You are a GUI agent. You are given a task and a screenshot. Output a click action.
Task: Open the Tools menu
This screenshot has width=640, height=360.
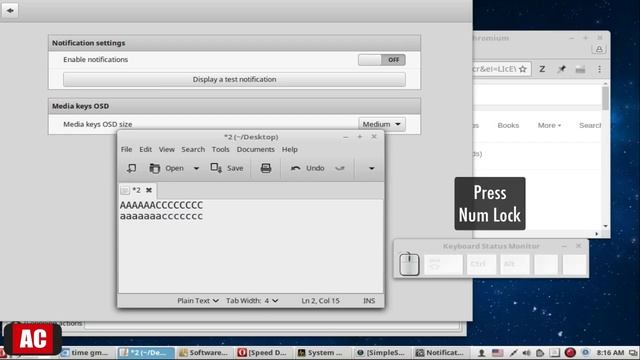(x=220, y=149)
